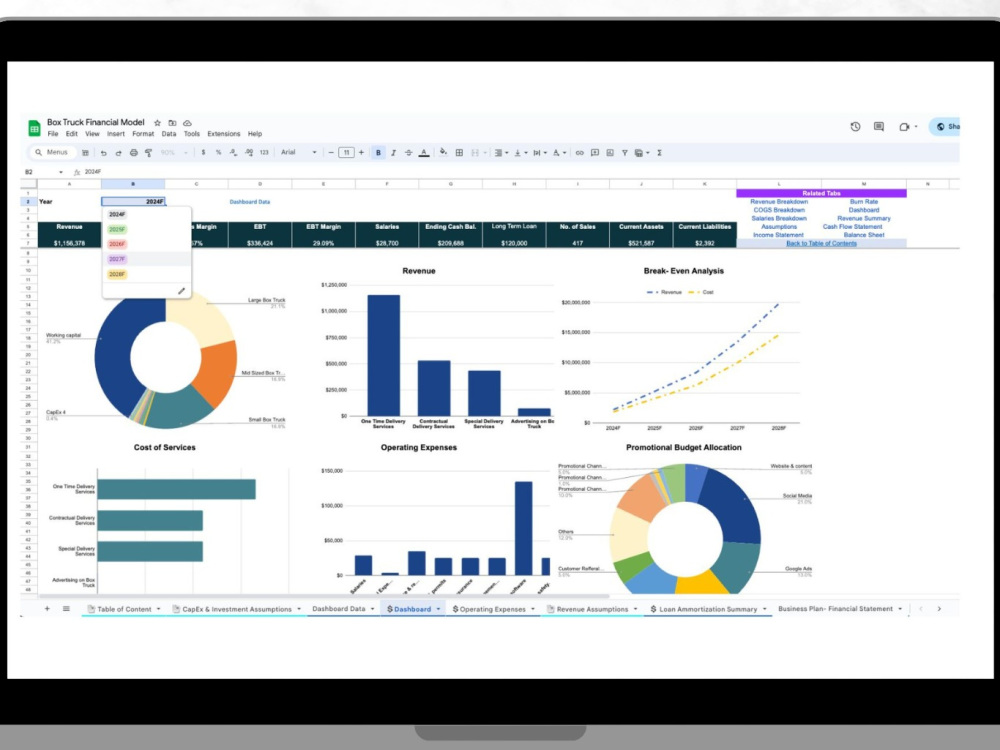Open the Revenue Breakdown link
Viewport: 1000px width, 750px height.
(x=779, y=202)
